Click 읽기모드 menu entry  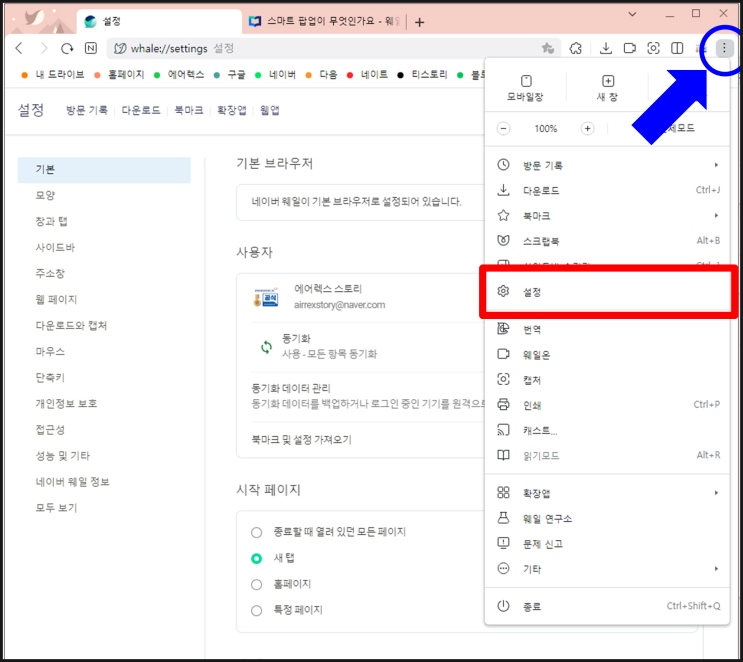click(607, 455)
